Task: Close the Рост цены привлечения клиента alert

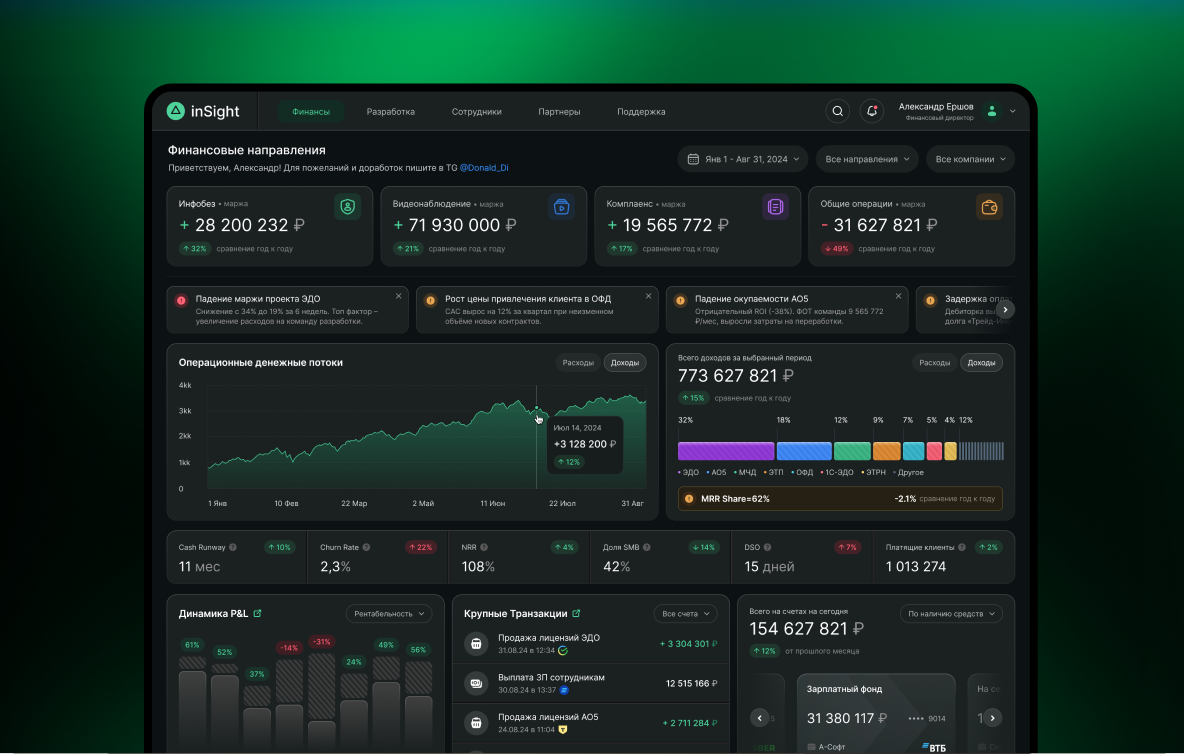Action: (x=649, y=296)
